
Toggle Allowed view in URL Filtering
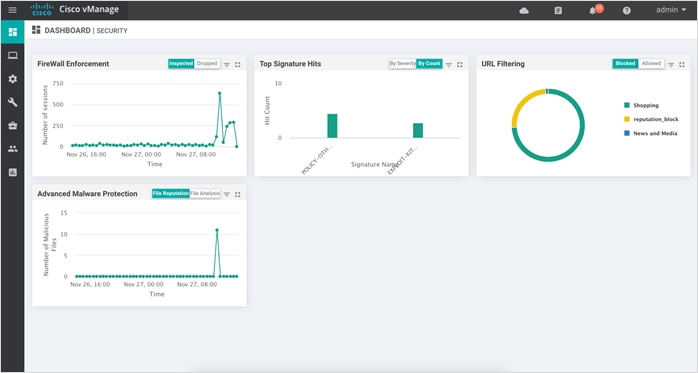coord(651,64)
